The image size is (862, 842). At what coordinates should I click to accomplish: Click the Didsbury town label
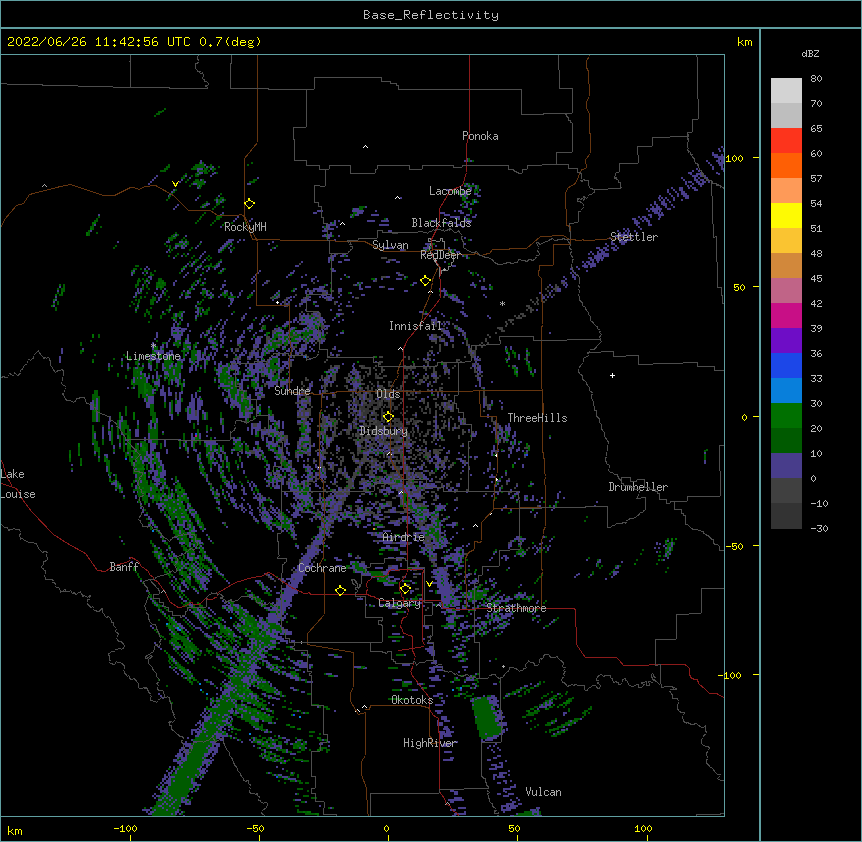383,431
